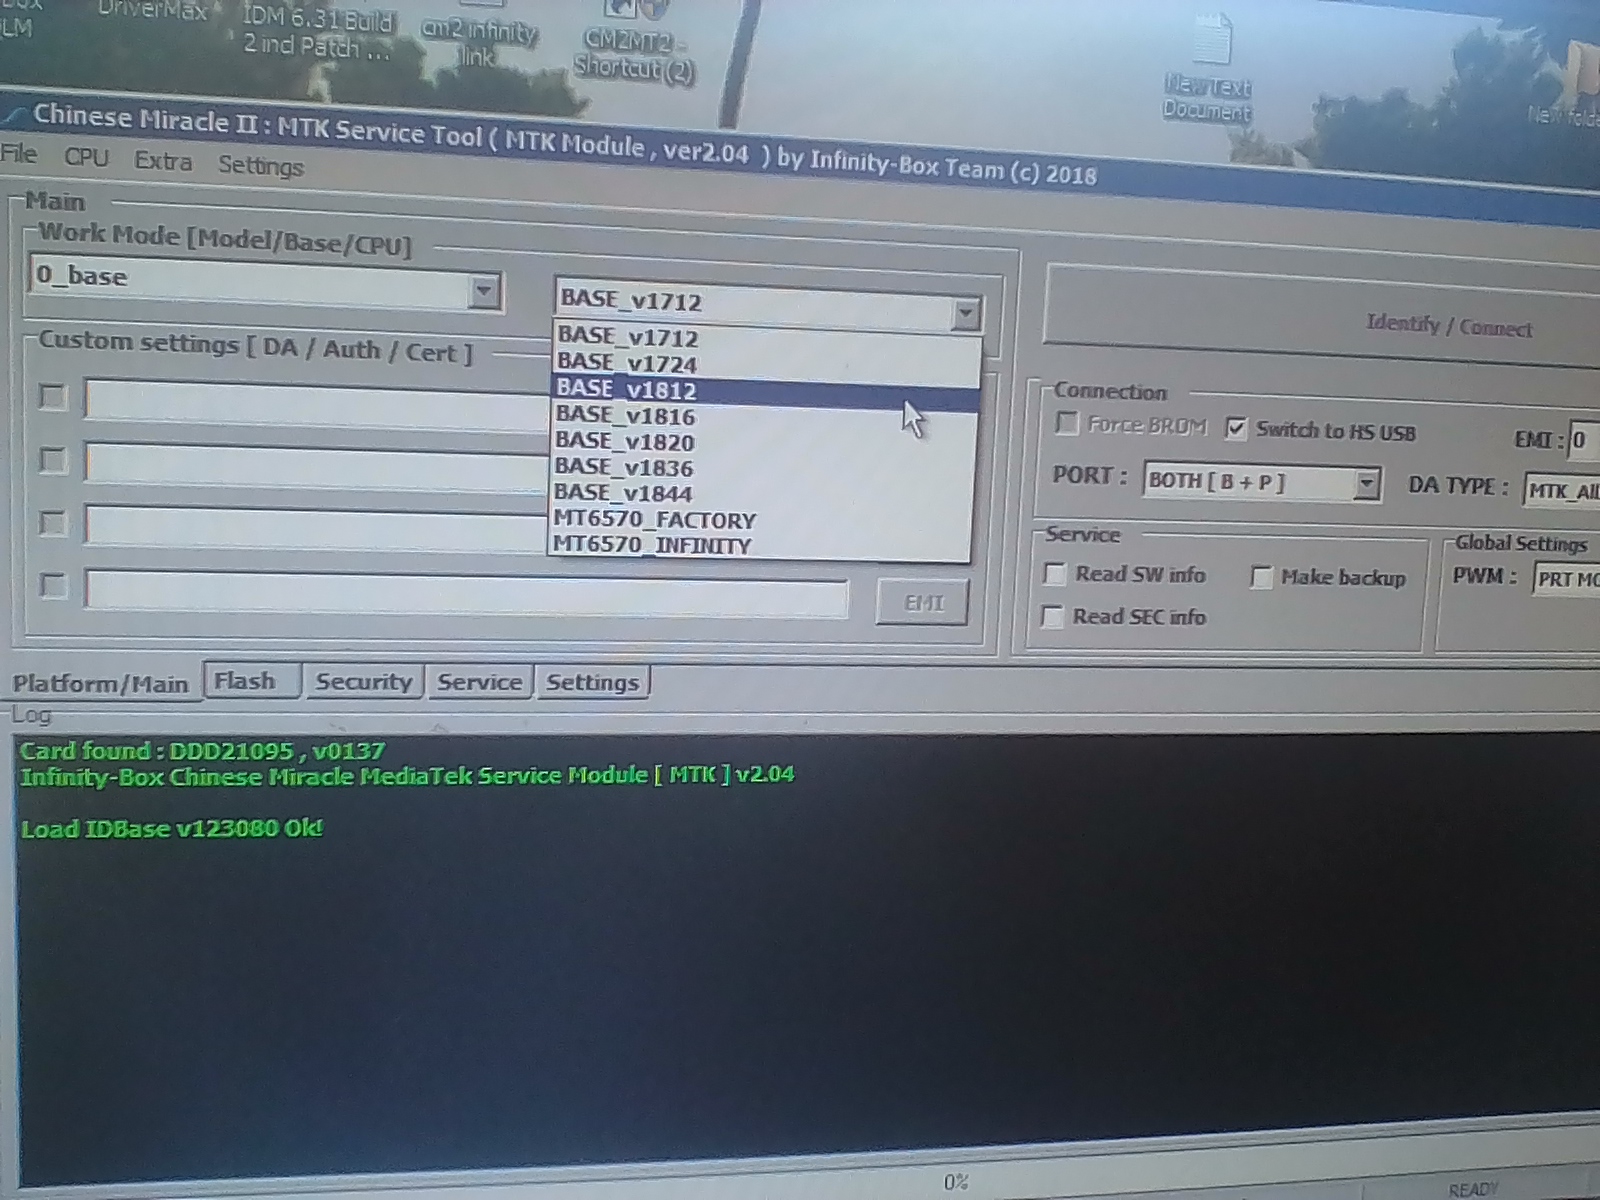
Task: Open the IDM 6.31 Build 2 patch icon
Action: pos(317,32)
